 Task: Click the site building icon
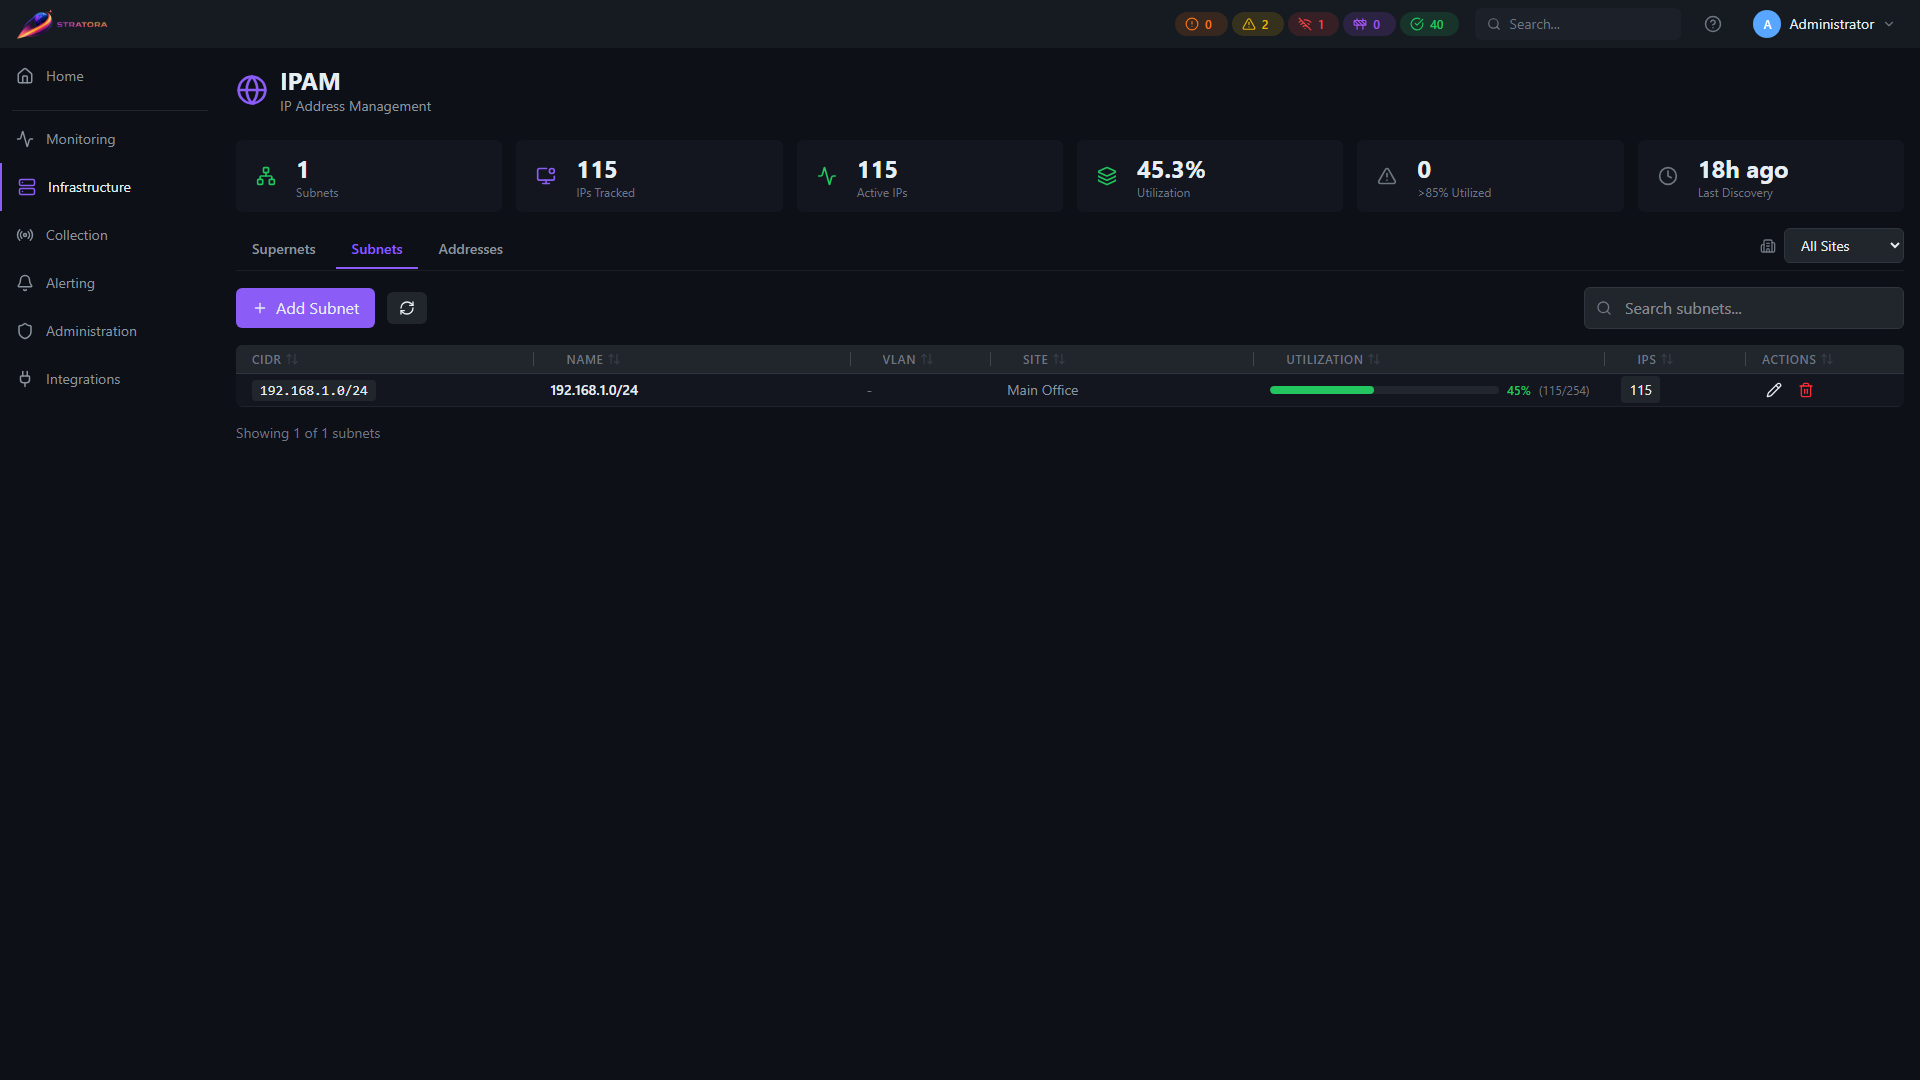[1768, 246]
